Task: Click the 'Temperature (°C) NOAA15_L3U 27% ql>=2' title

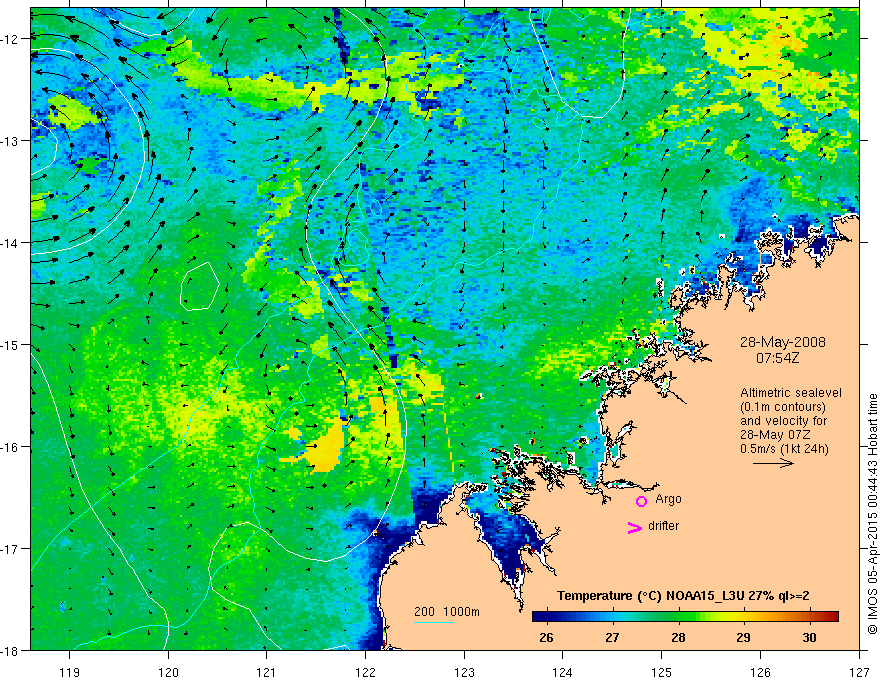Action: pos(683,596)
